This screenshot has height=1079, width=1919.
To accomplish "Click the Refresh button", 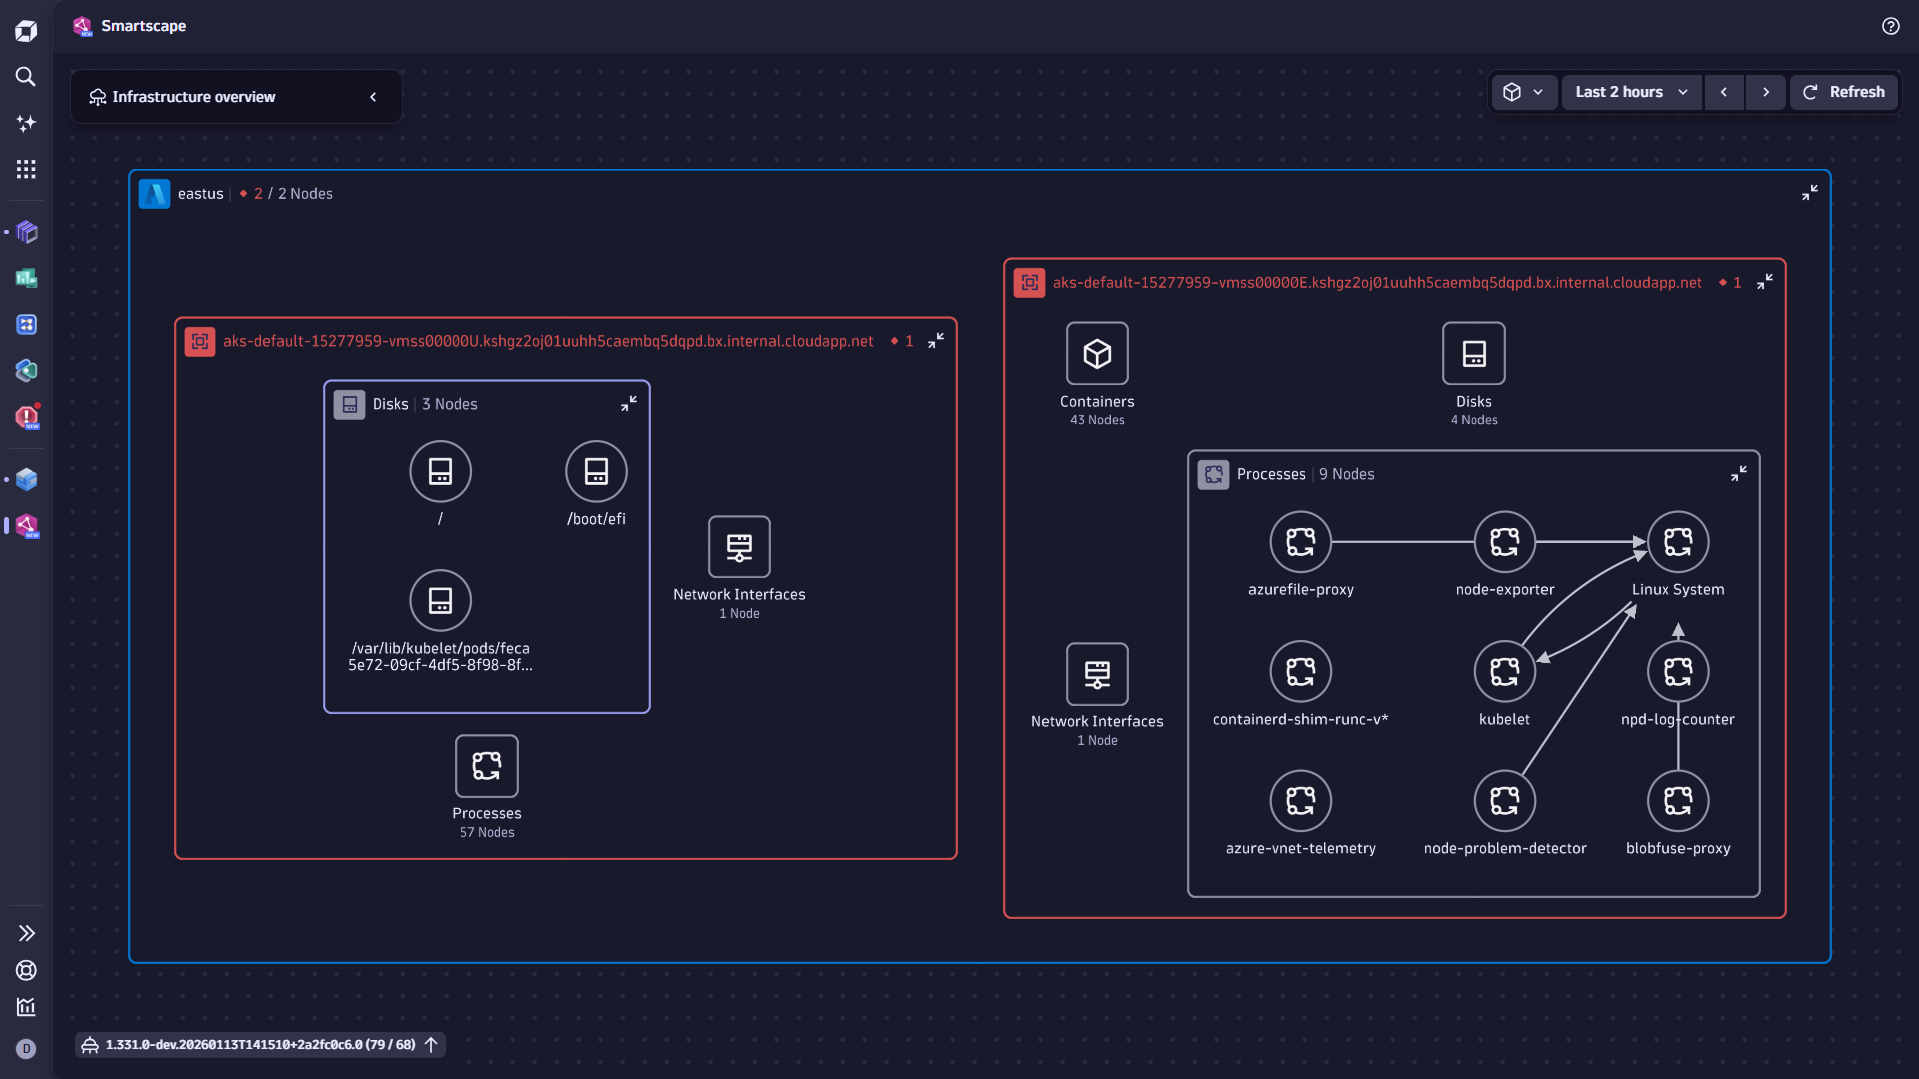I will pyautogui.click(x=1844, y=92).
